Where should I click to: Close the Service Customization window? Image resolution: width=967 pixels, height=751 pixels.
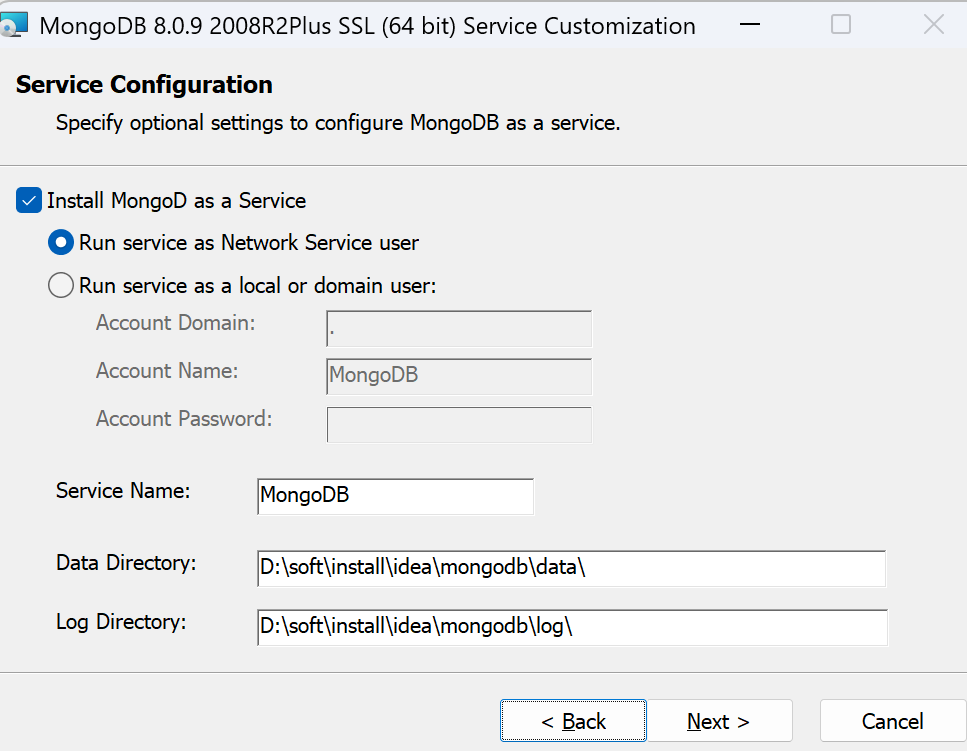[x=934, y=25]
